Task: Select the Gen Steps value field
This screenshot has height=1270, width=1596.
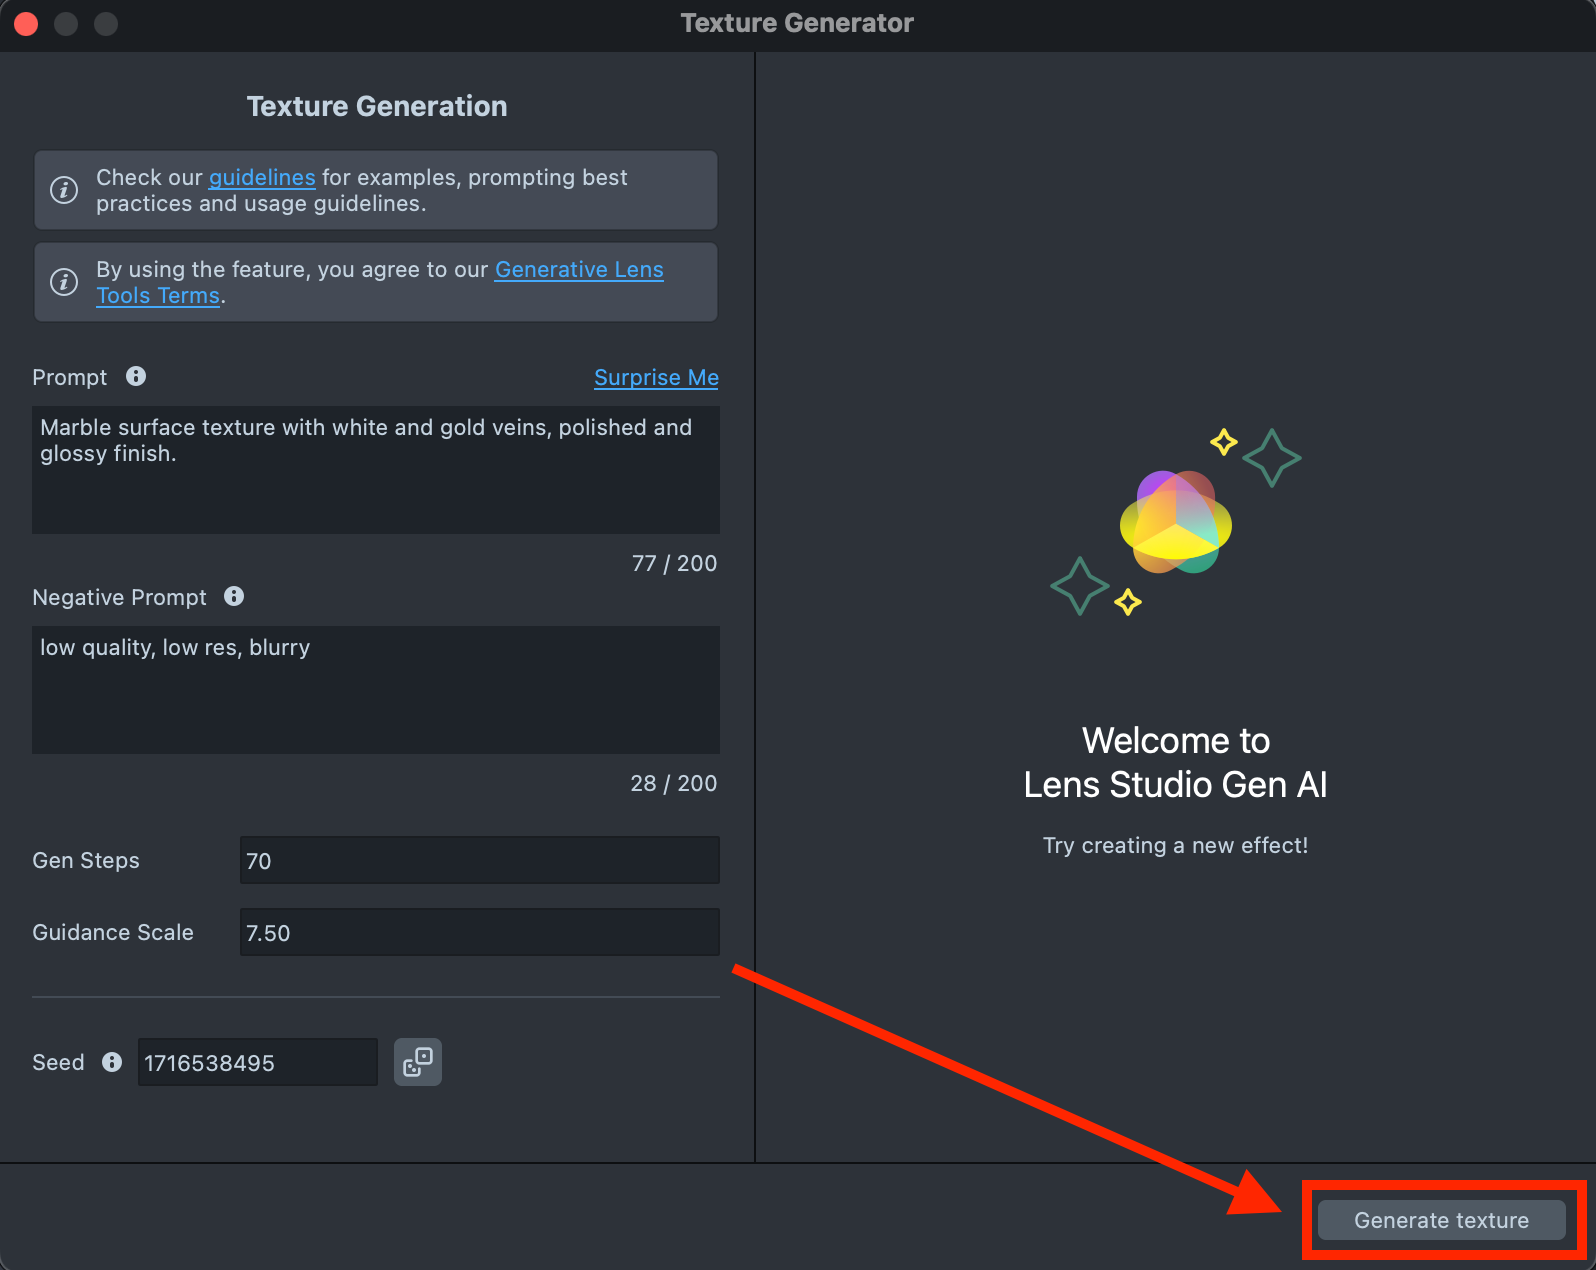Action: tap(479, 861)
